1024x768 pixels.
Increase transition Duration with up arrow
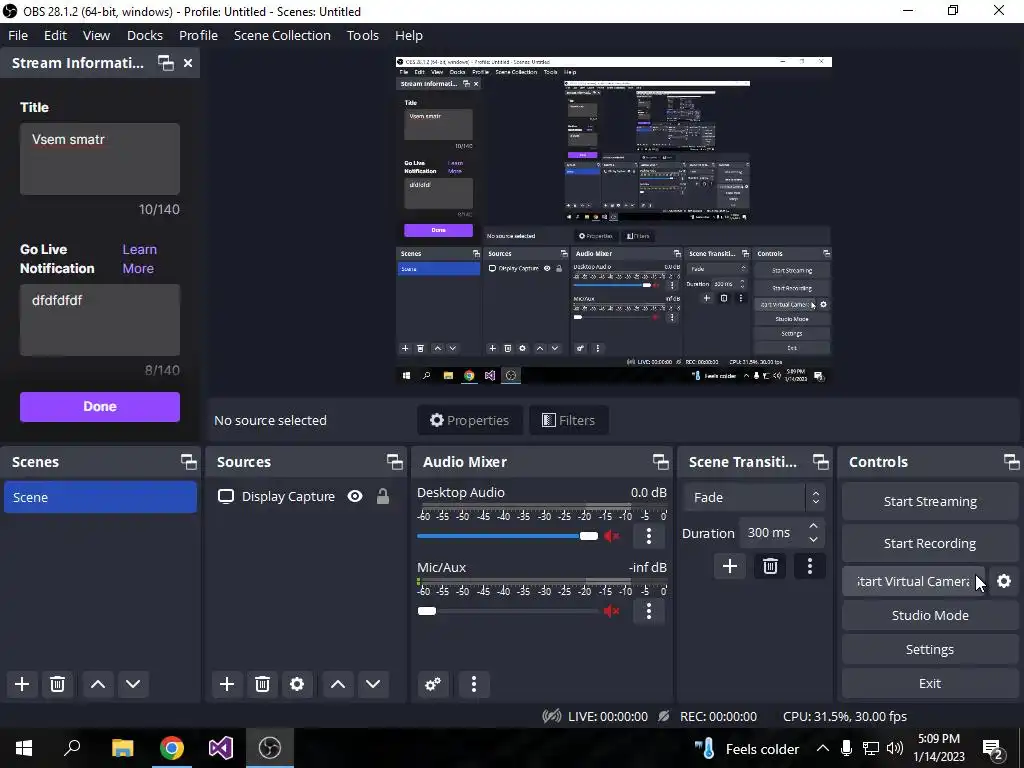813,526
